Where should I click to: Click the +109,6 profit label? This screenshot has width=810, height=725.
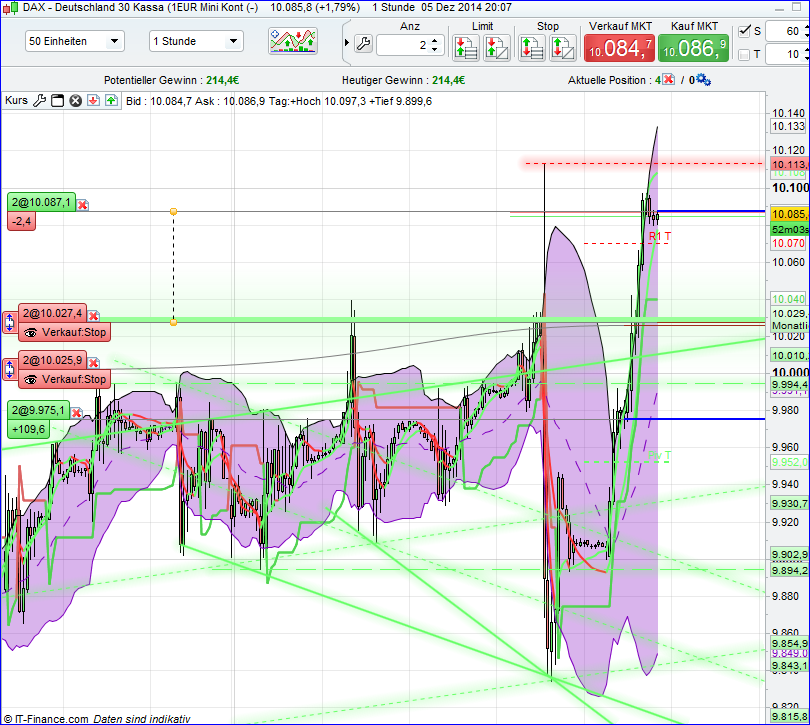coord(28,429)
